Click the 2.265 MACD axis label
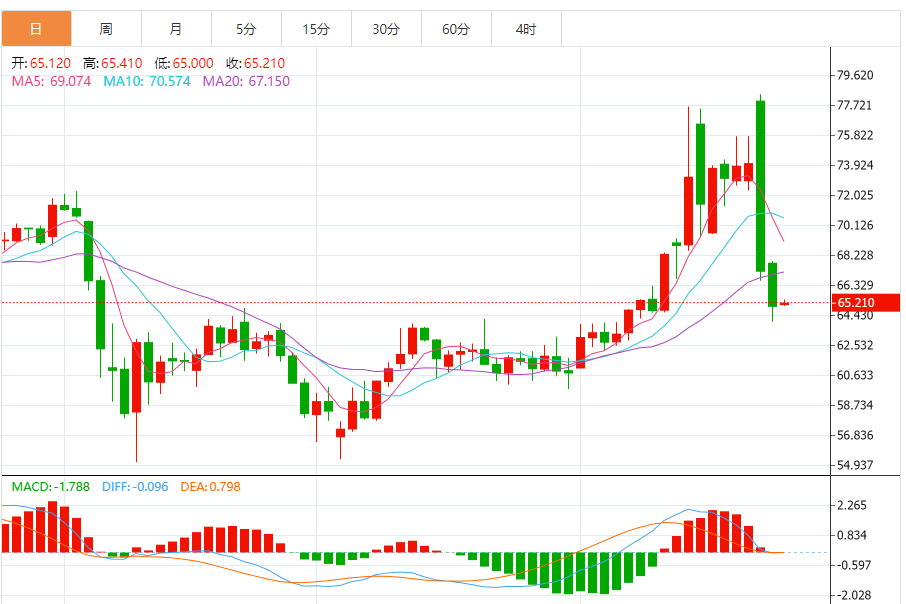 pyautogui.click(x=852, y=505)
